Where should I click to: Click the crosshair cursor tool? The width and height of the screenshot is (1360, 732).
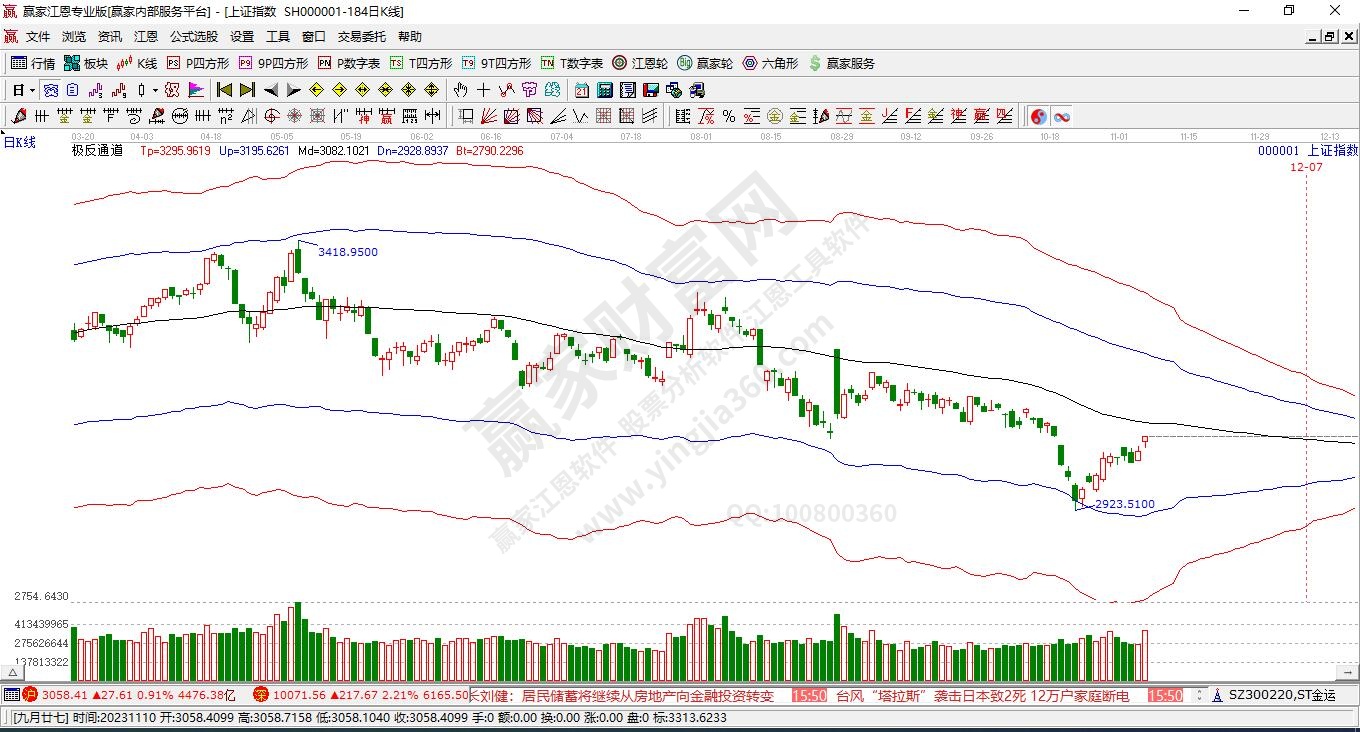point(484,90)
